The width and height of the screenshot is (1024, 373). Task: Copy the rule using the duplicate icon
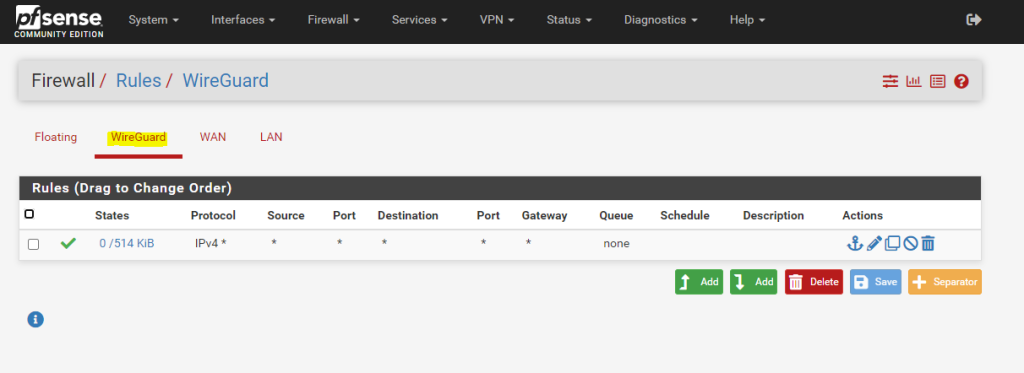click(x=892, y=244)
